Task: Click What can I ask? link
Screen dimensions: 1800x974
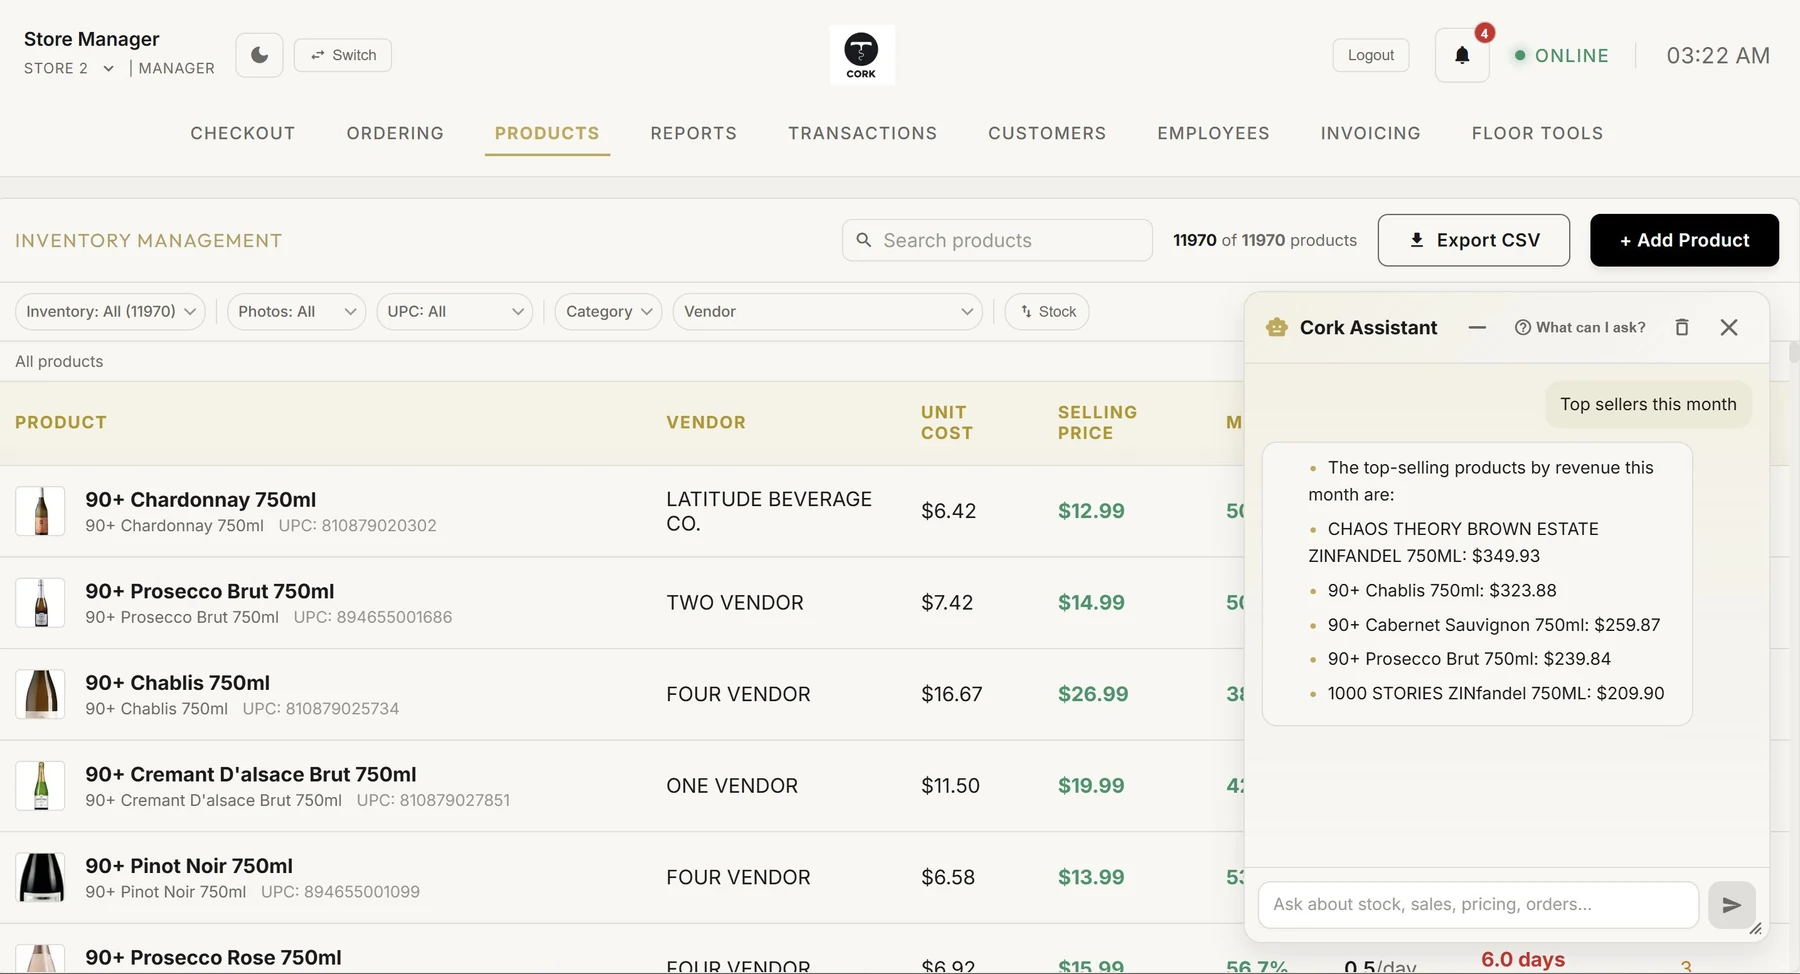Action: click(x=1580, y=327)
